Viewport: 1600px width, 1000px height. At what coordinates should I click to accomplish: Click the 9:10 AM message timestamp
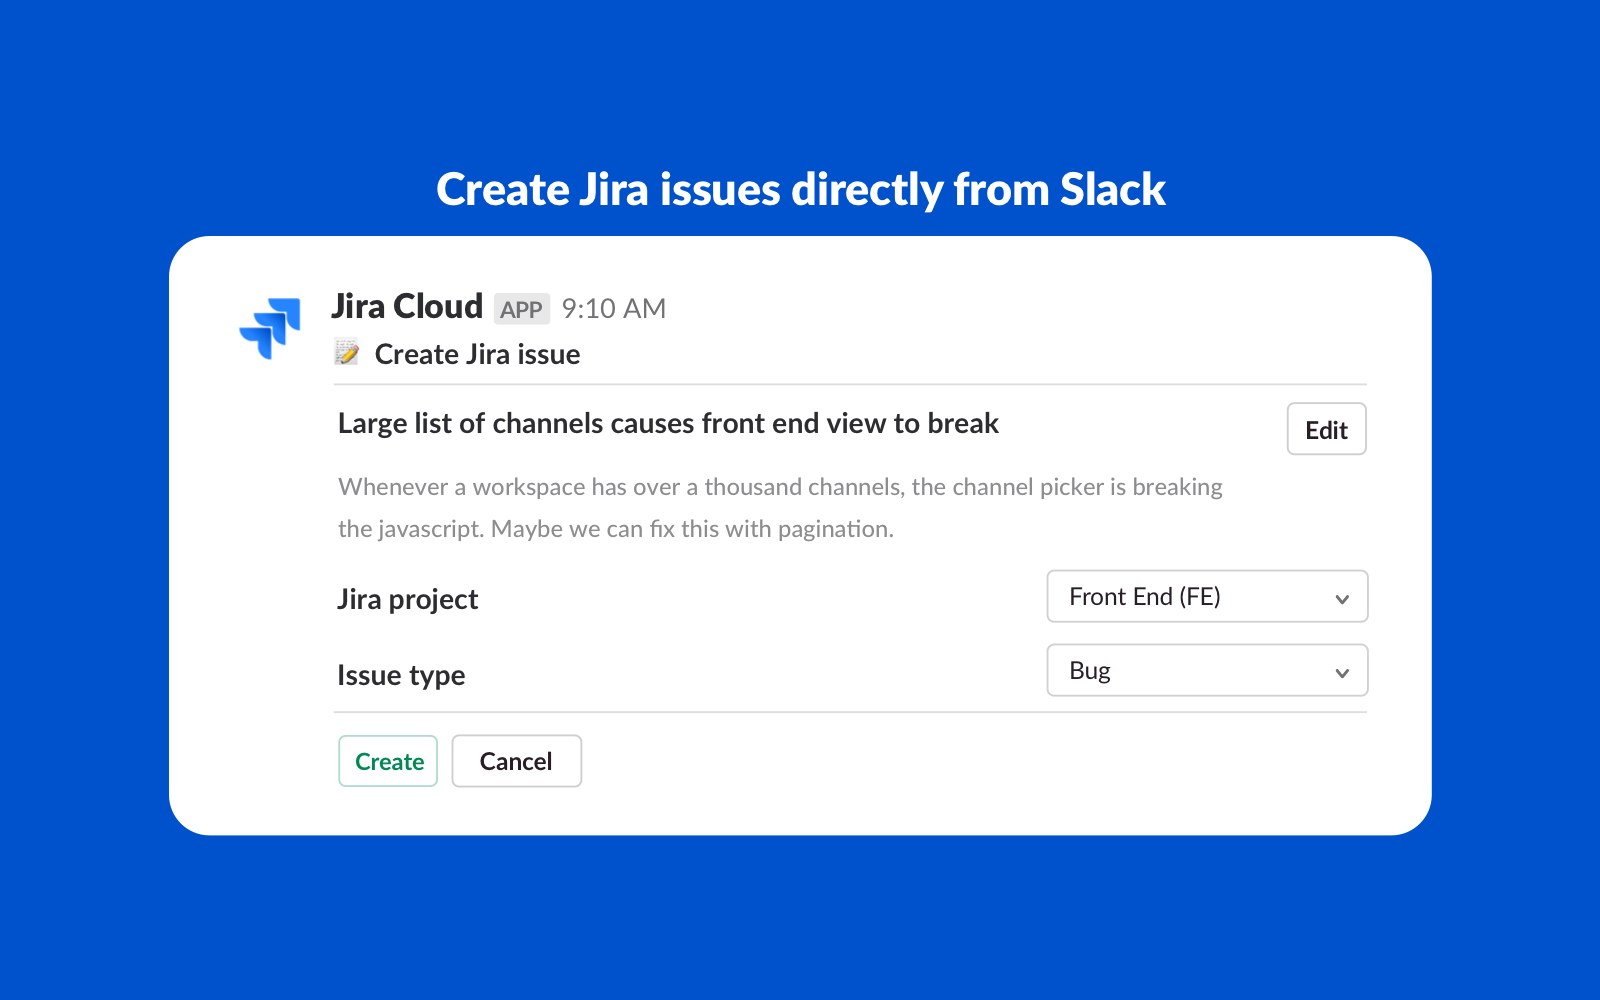(612, 308)
